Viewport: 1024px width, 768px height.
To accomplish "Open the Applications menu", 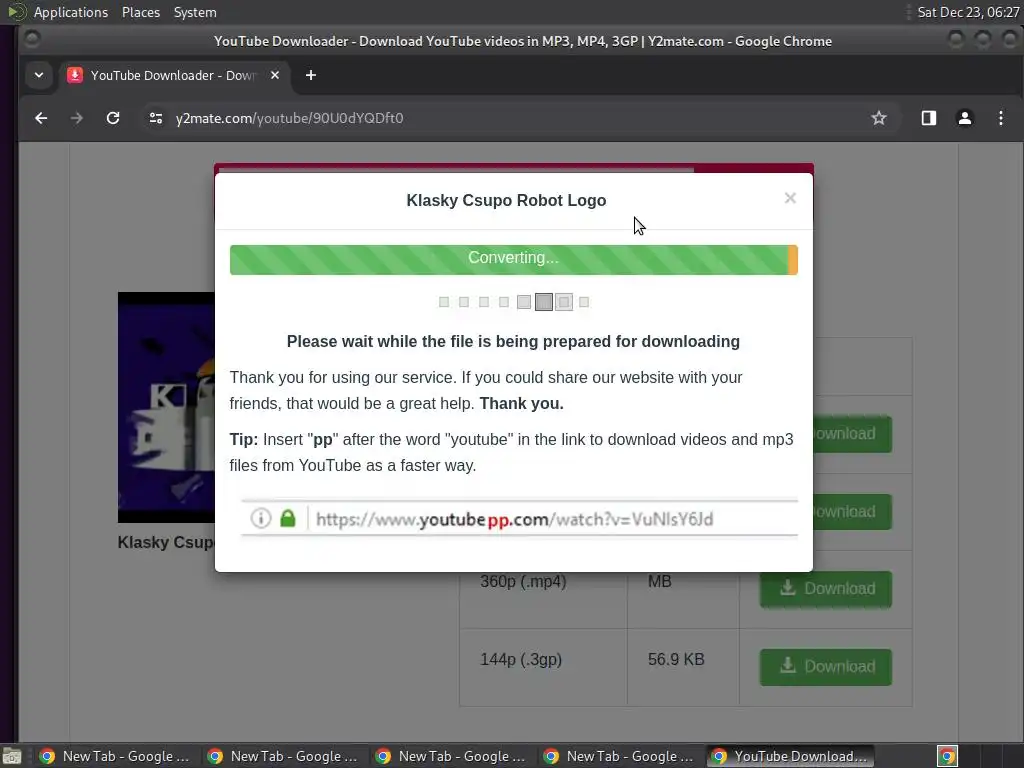I will coord(71,12).
